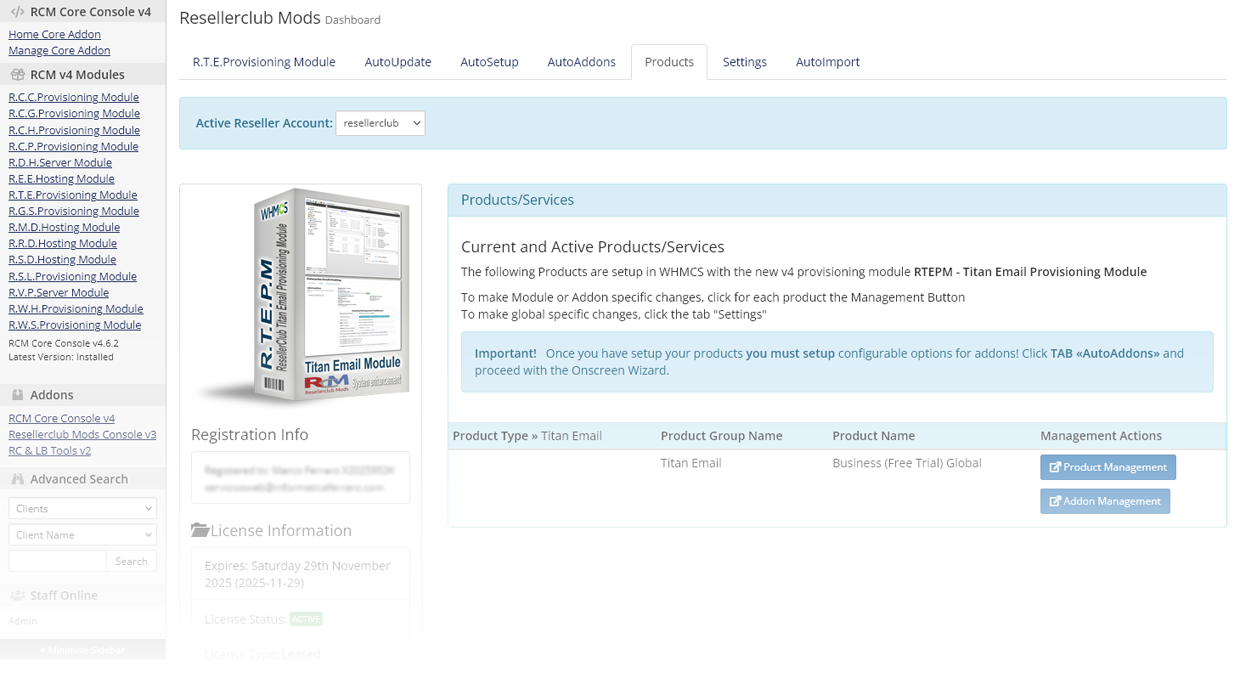Click the 'Registration Info' heading
The width and height of the screenshot is (1240, 678).
[x=250, y=434]
